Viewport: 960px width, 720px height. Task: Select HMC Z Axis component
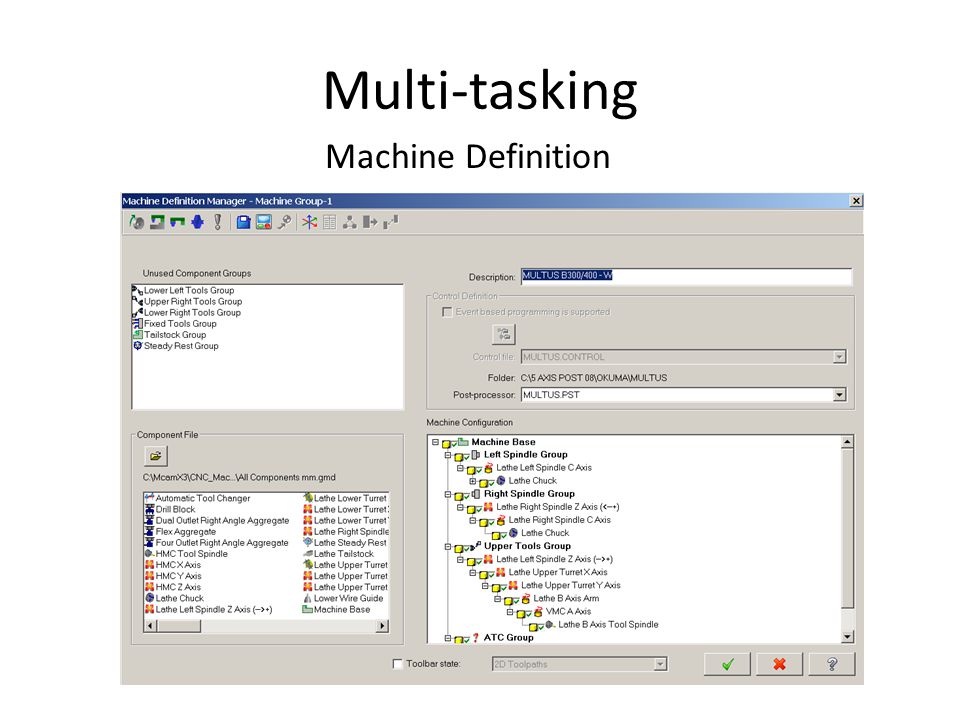[178, 587]
